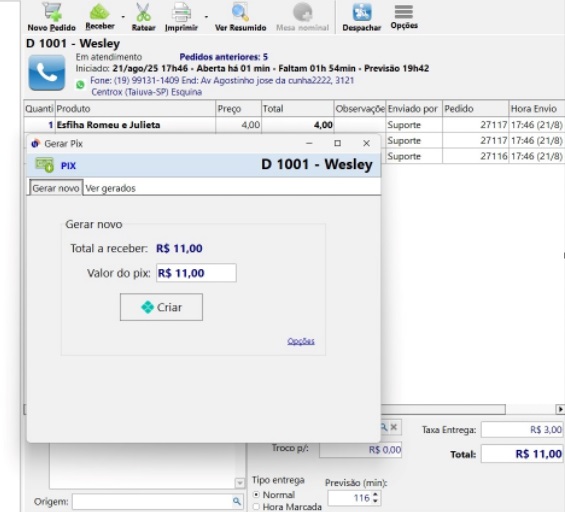Increase Previsão minutes with up arrow
The width and height of the screenshot is (565, 512).
point(375,495)
